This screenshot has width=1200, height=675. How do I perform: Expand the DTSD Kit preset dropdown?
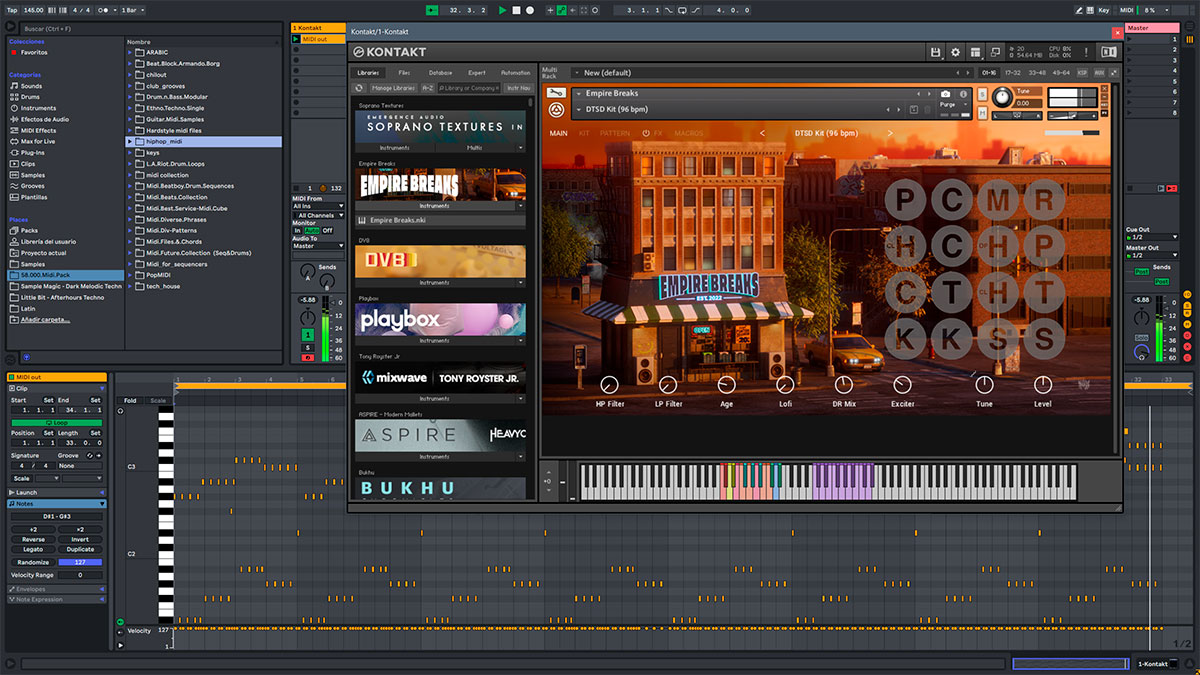(x=579, y=109)
